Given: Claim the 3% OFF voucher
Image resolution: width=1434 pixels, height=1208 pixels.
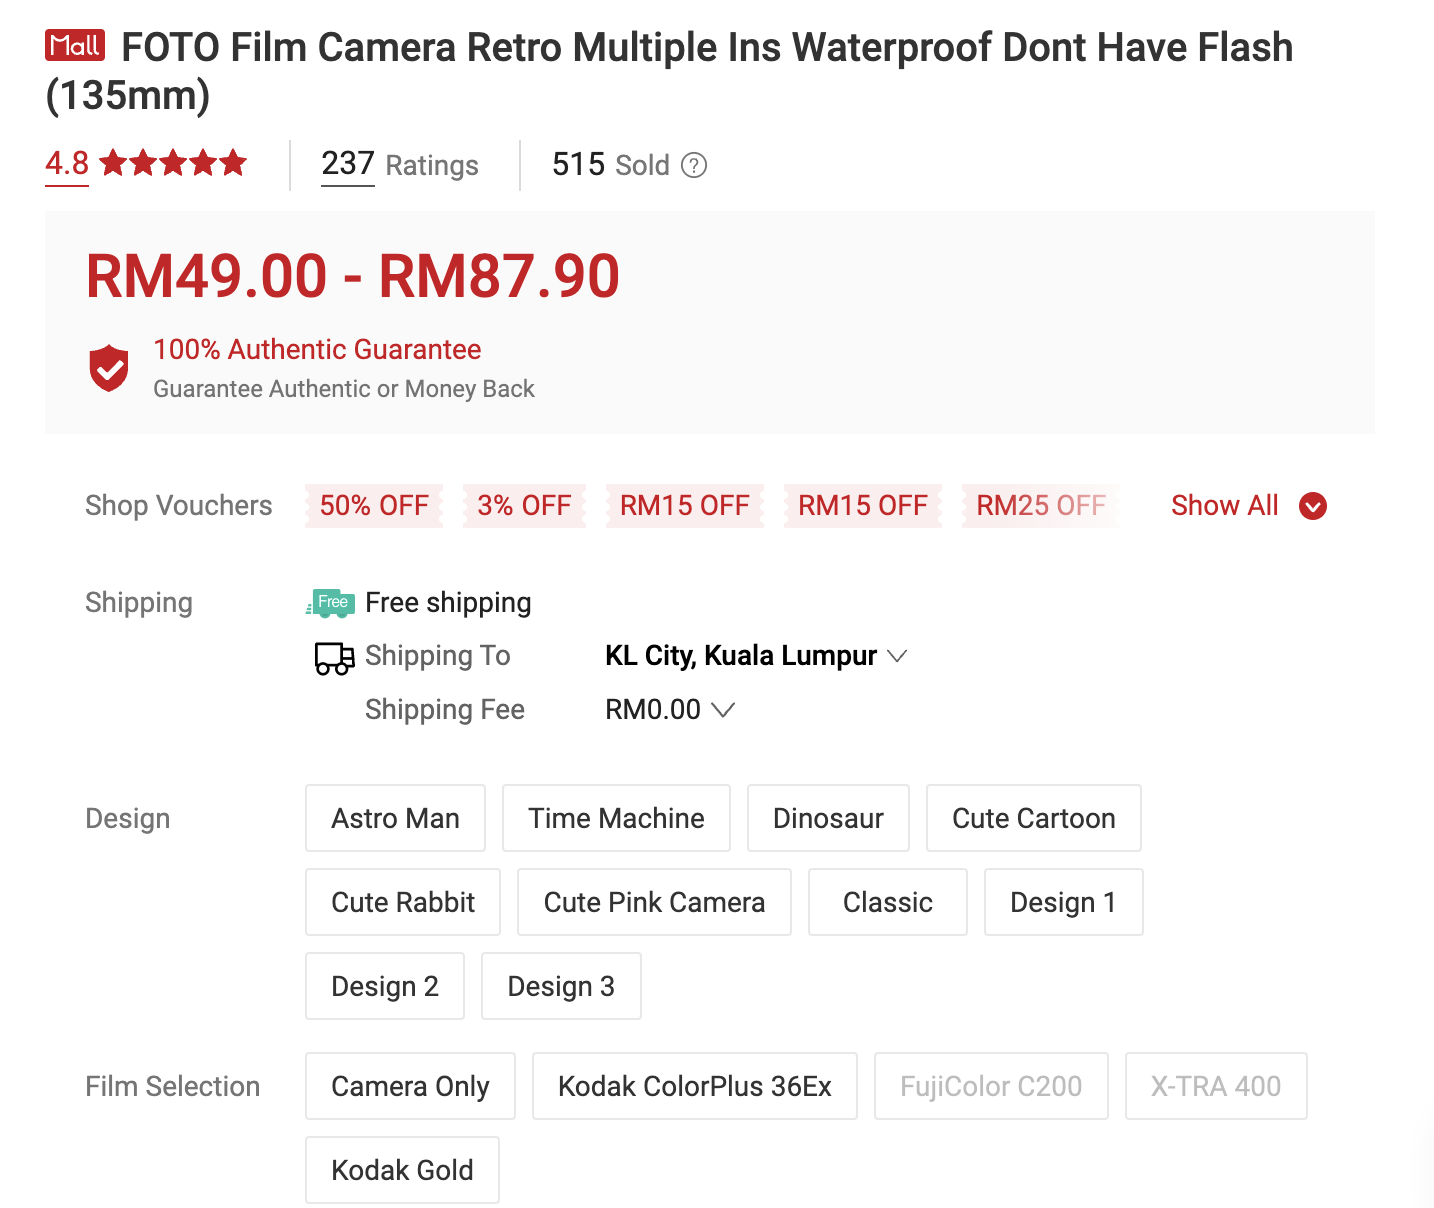Looking at the screenshot, I should tap(524, 506).
